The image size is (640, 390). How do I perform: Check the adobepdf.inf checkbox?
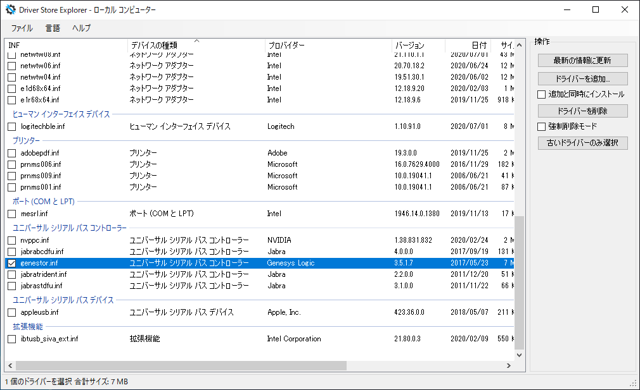[12, 153]
